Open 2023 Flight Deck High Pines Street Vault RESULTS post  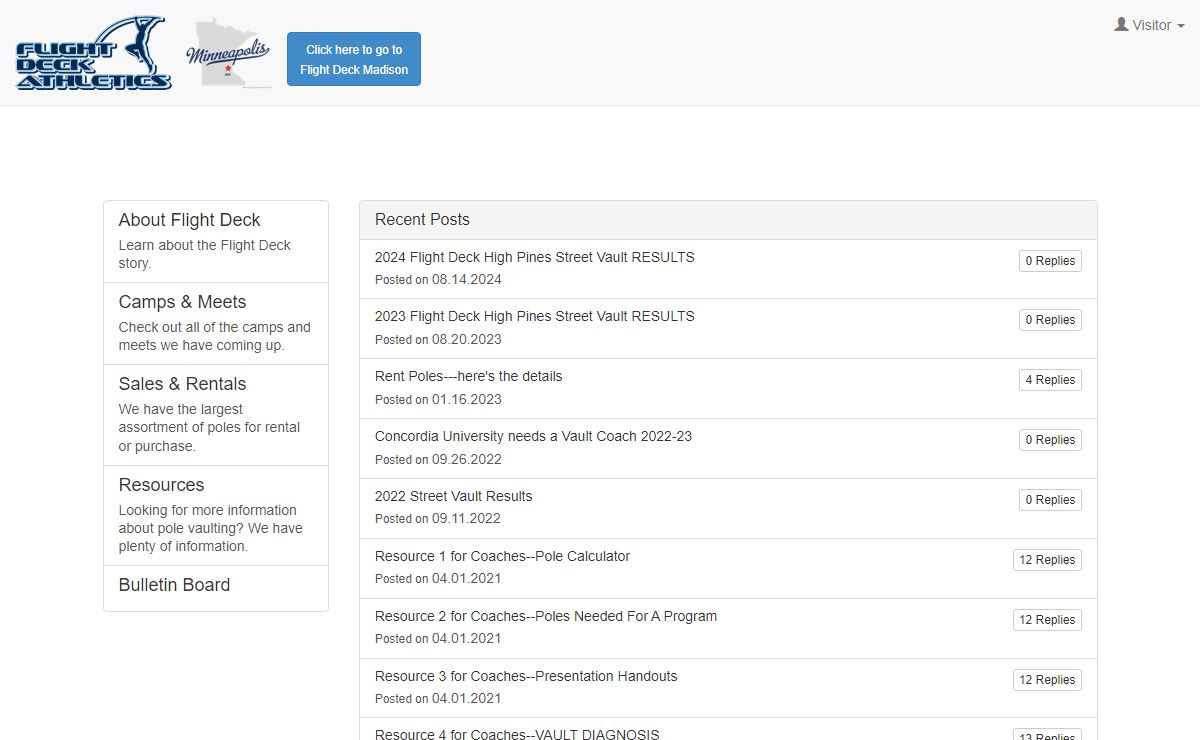point(535,316)
